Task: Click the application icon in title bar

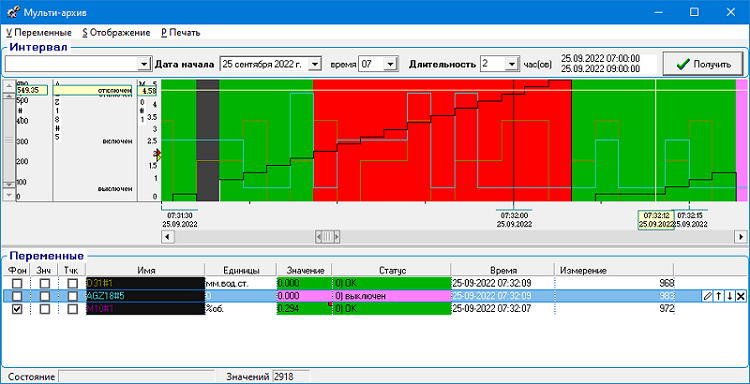Action: tap(14, 12)
